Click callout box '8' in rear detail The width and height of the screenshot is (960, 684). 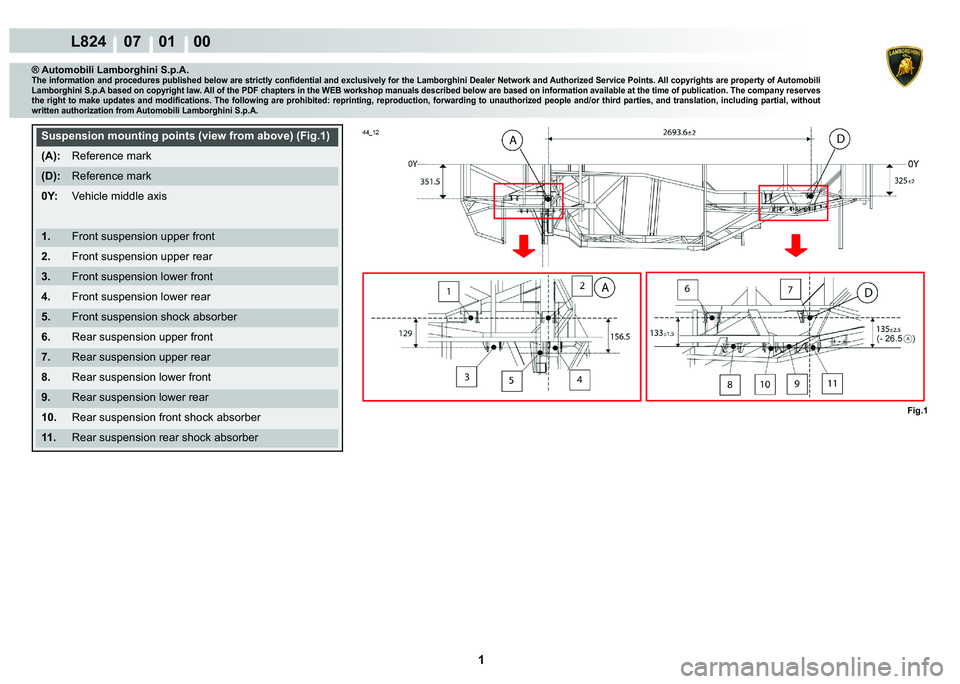[x=730, y=385]
